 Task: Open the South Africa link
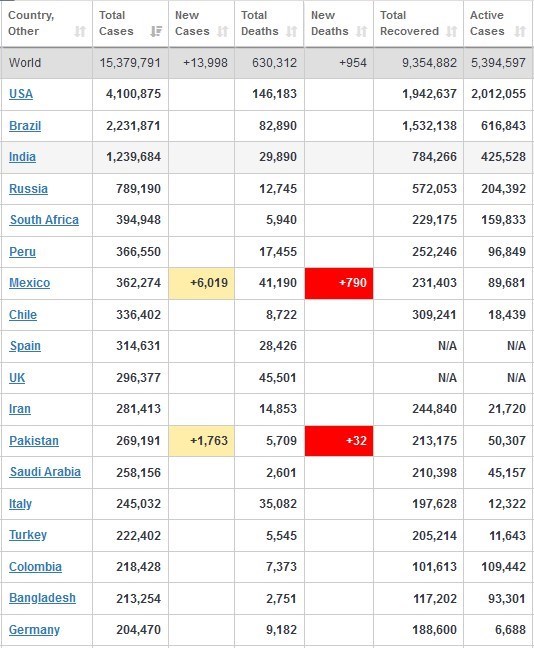(x=44, y=220)
